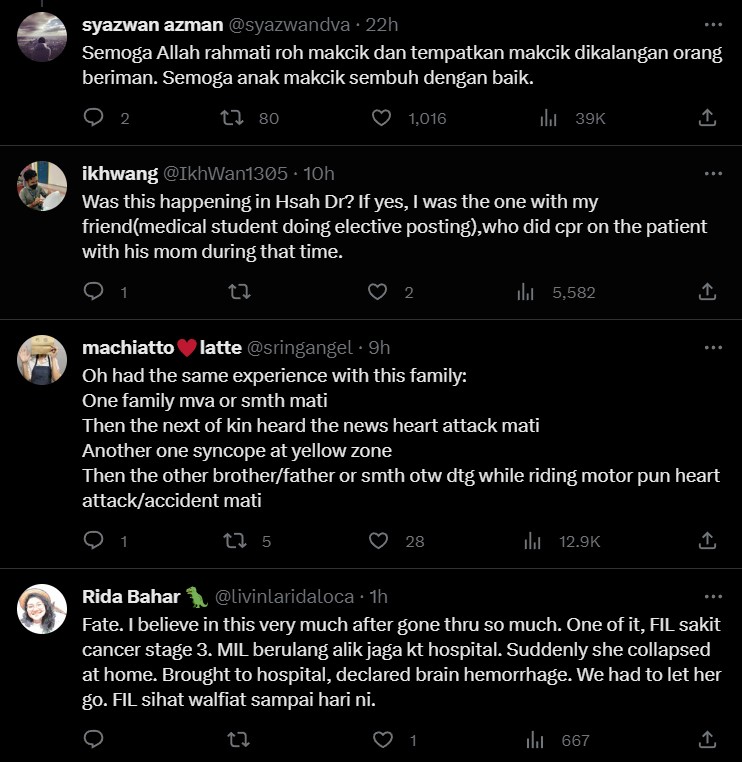Open more options on machiatto latte's tweet
Screen dimensions: 742x762
coord(712,348)
